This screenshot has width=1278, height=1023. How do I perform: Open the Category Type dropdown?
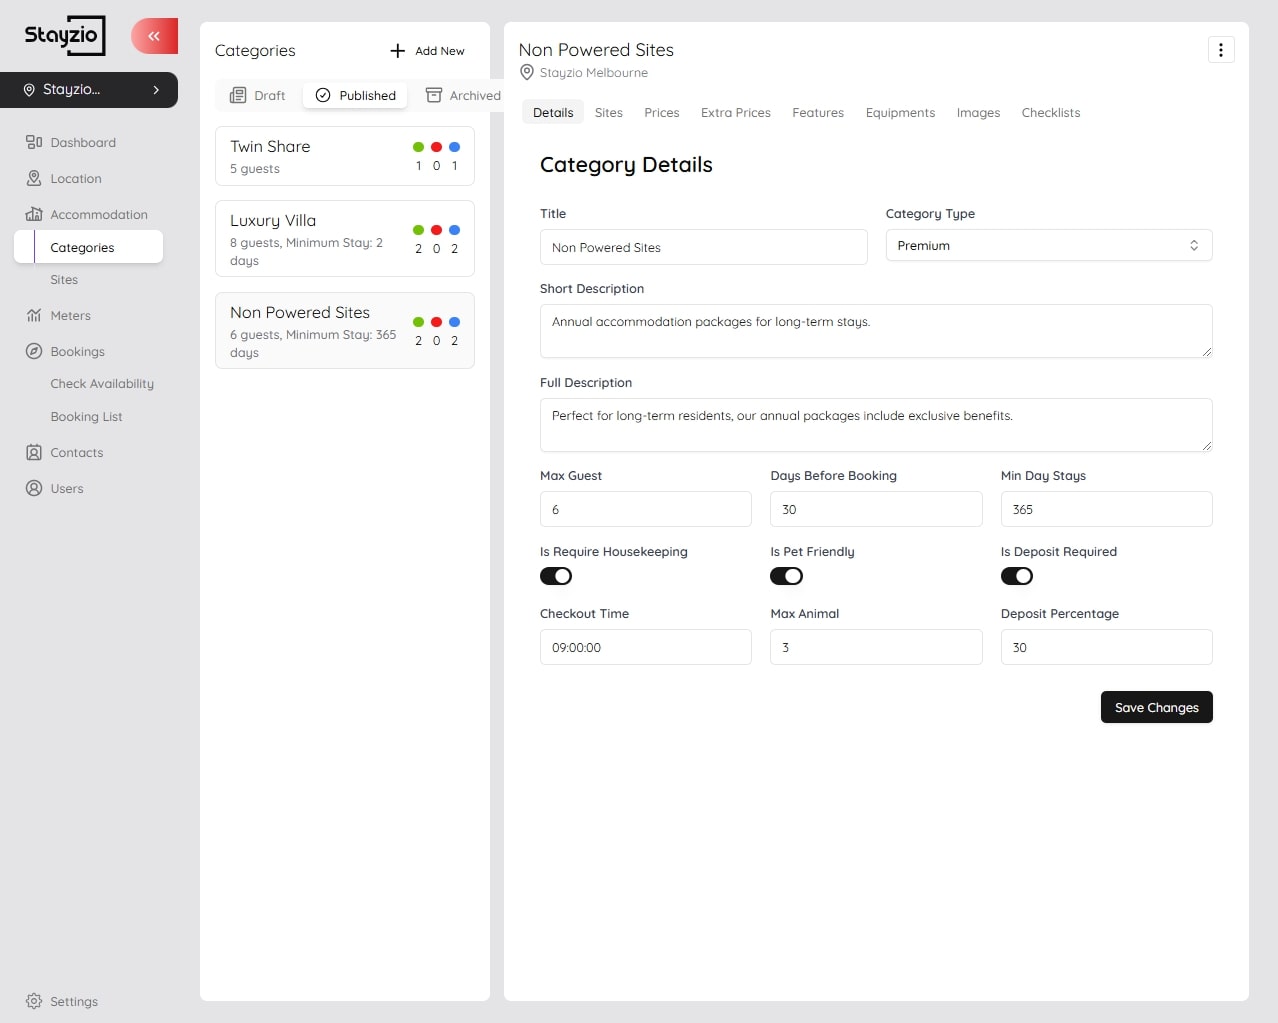point(1049,245)
